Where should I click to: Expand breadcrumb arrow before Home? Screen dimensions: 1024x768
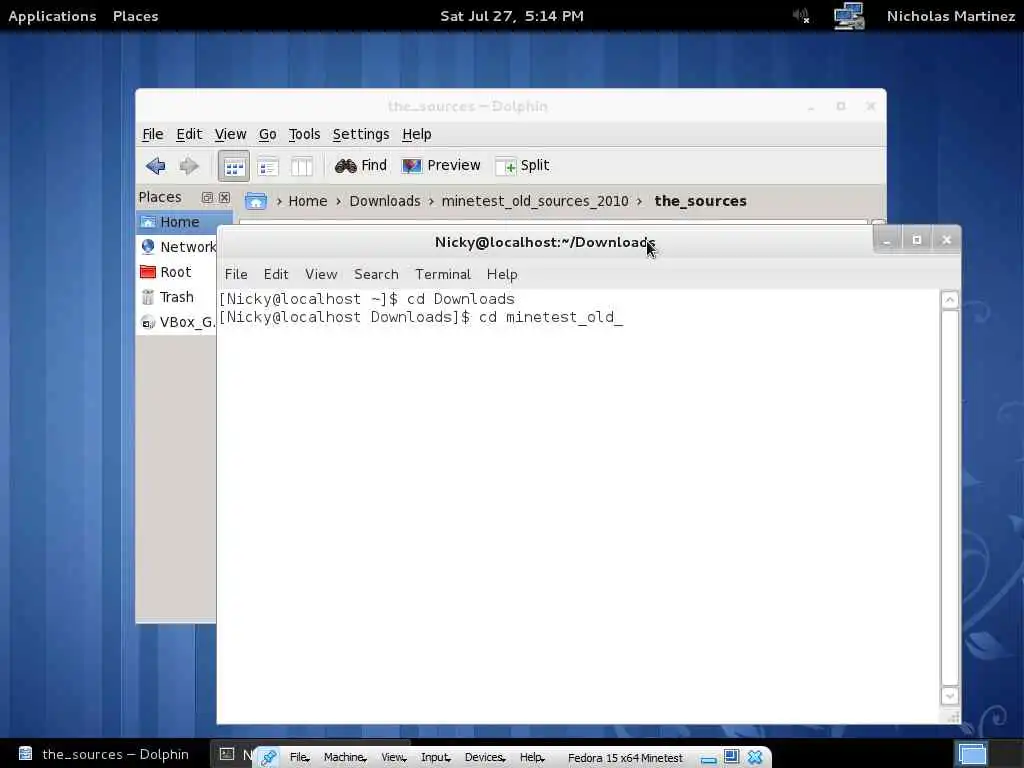[x=279, y=202]
